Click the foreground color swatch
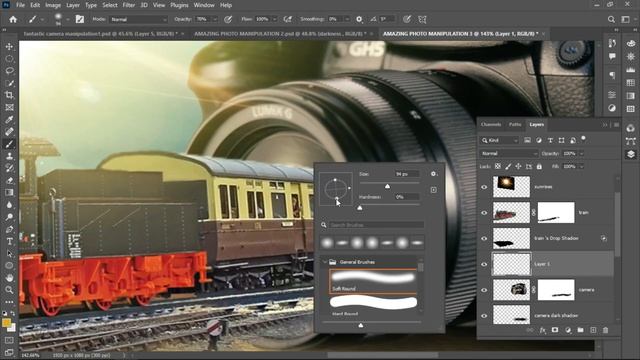The width and height of the screenshot is (640, 360). tap(6, 323)
